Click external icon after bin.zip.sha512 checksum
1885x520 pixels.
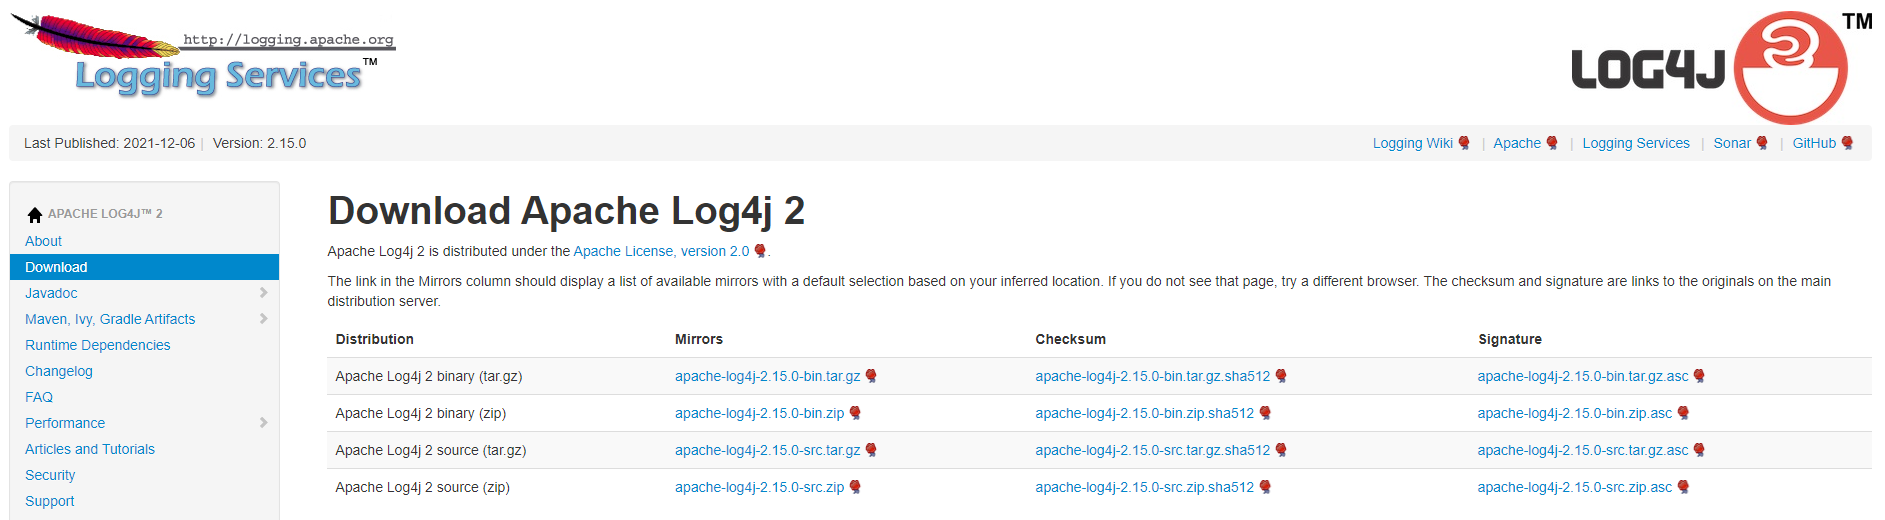(x=1265, y=413)
